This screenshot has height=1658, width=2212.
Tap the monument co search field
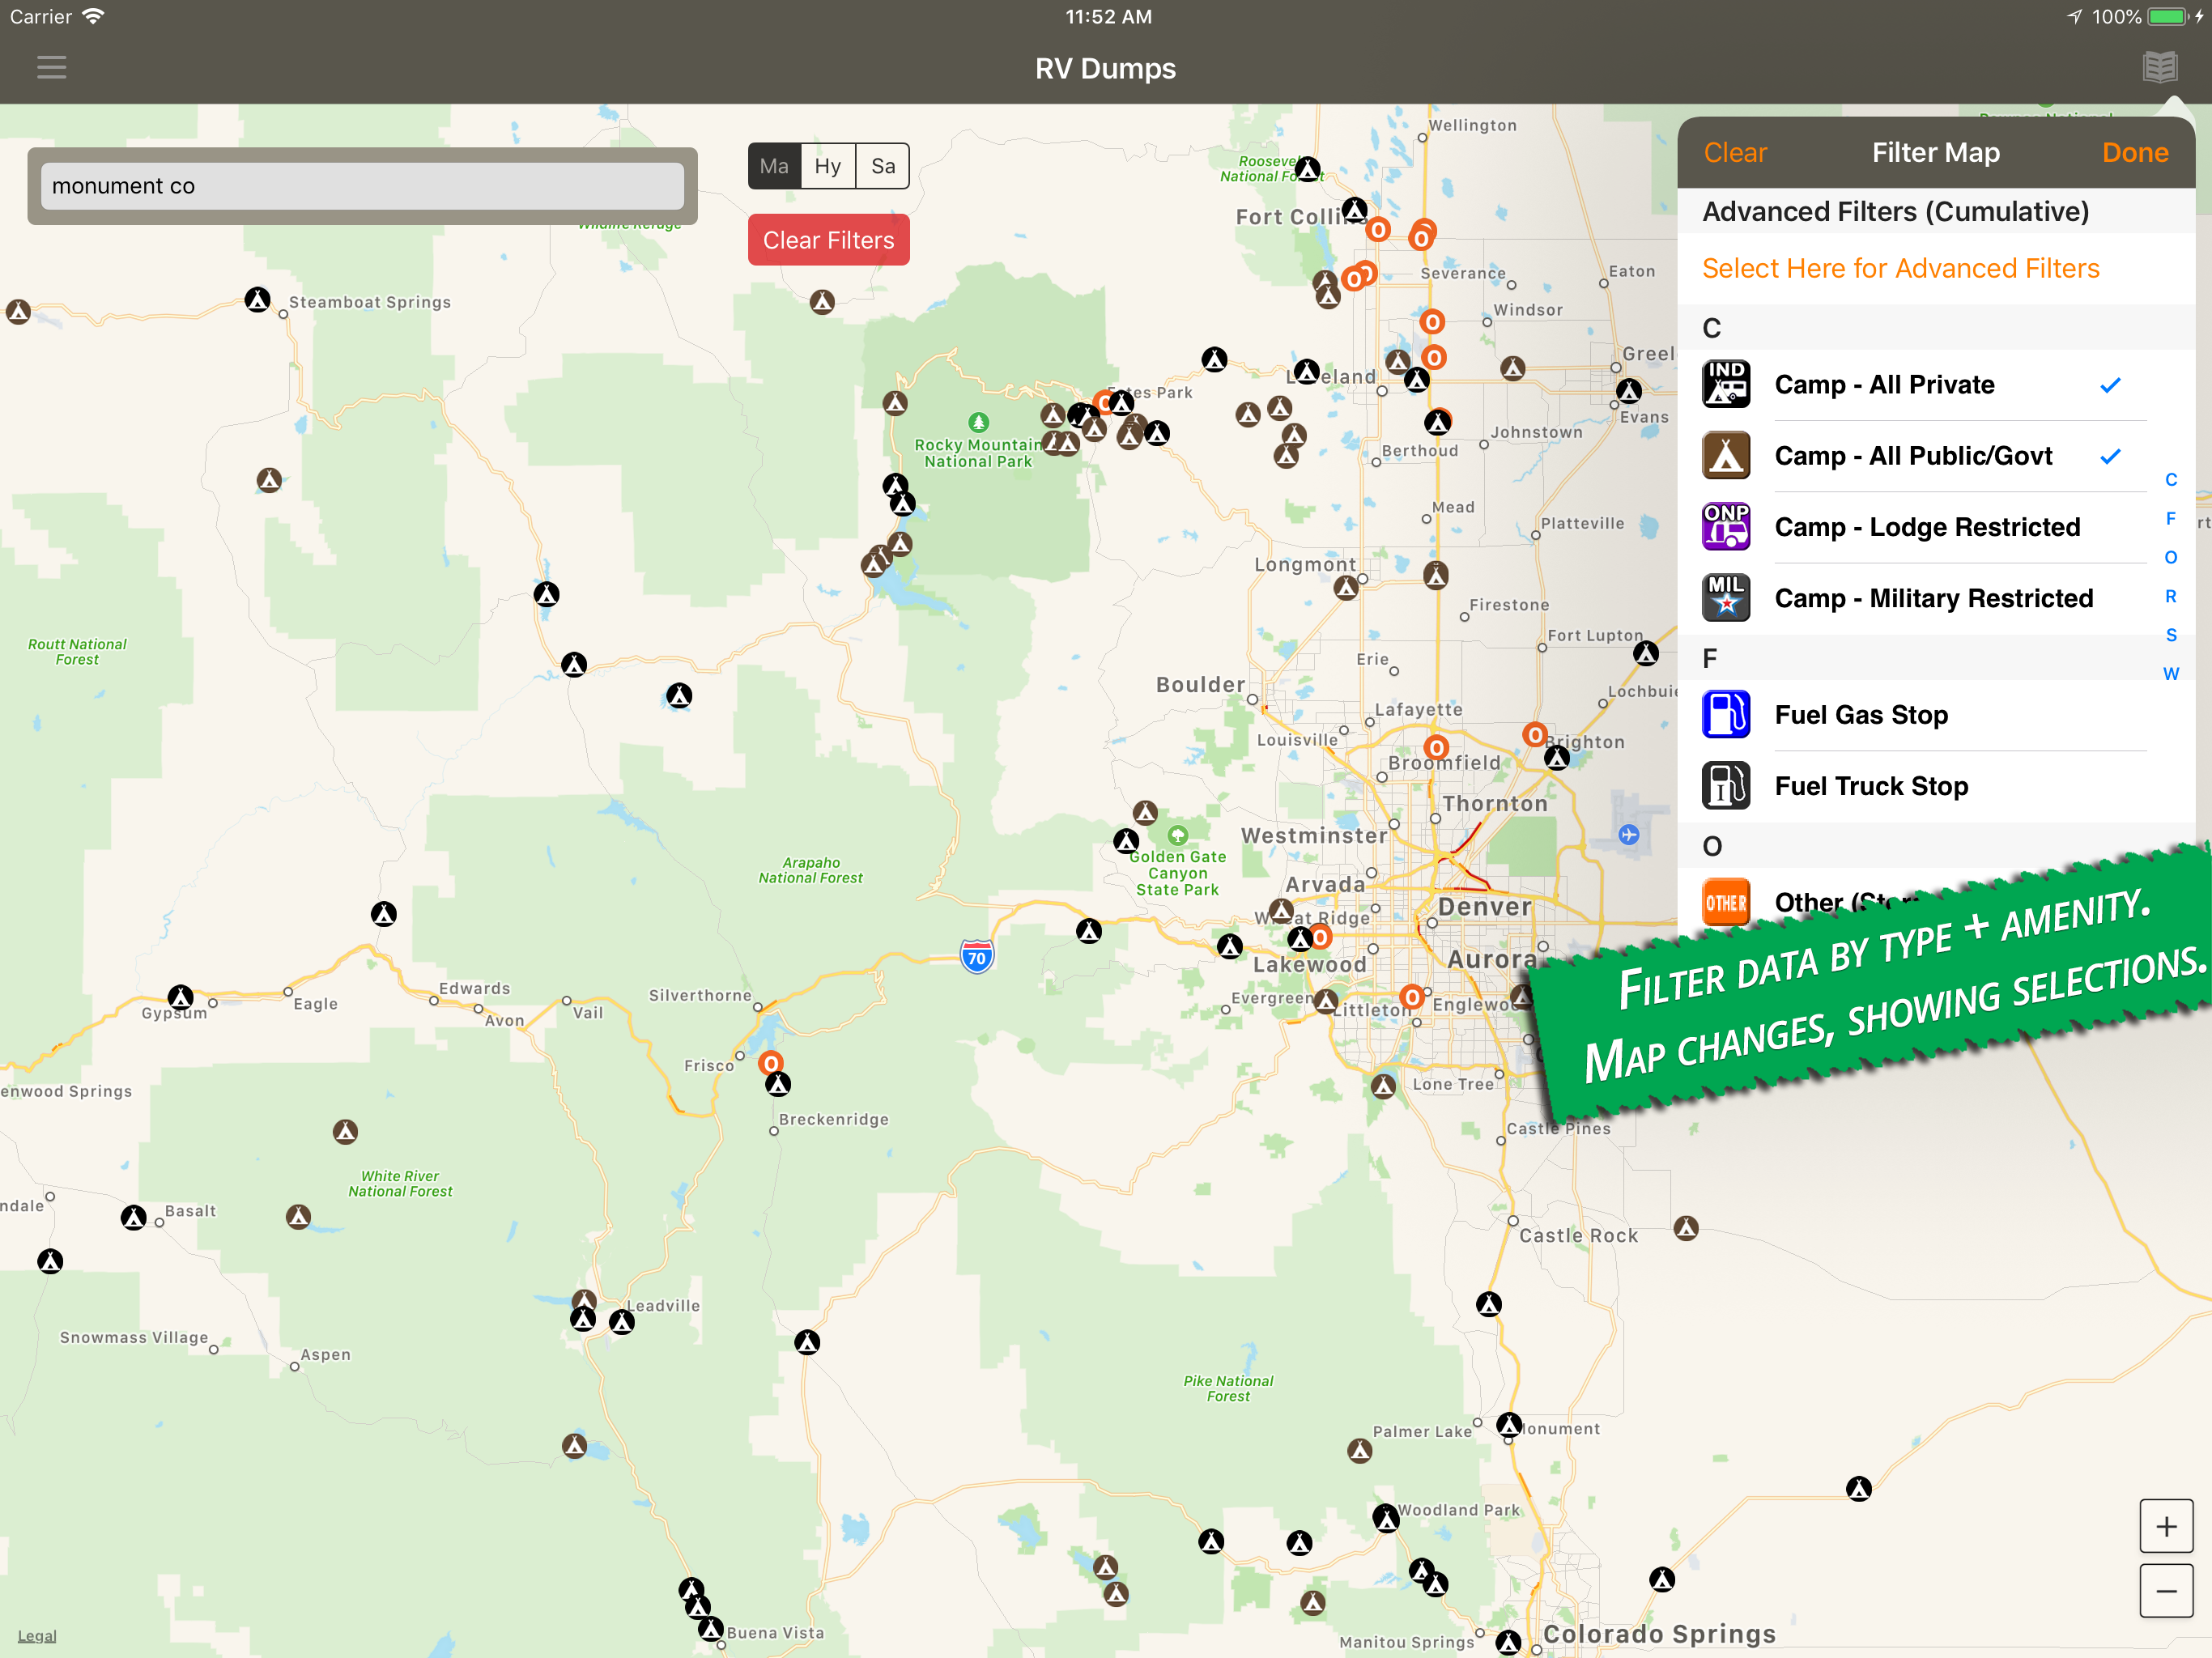(x=362, y=186)
